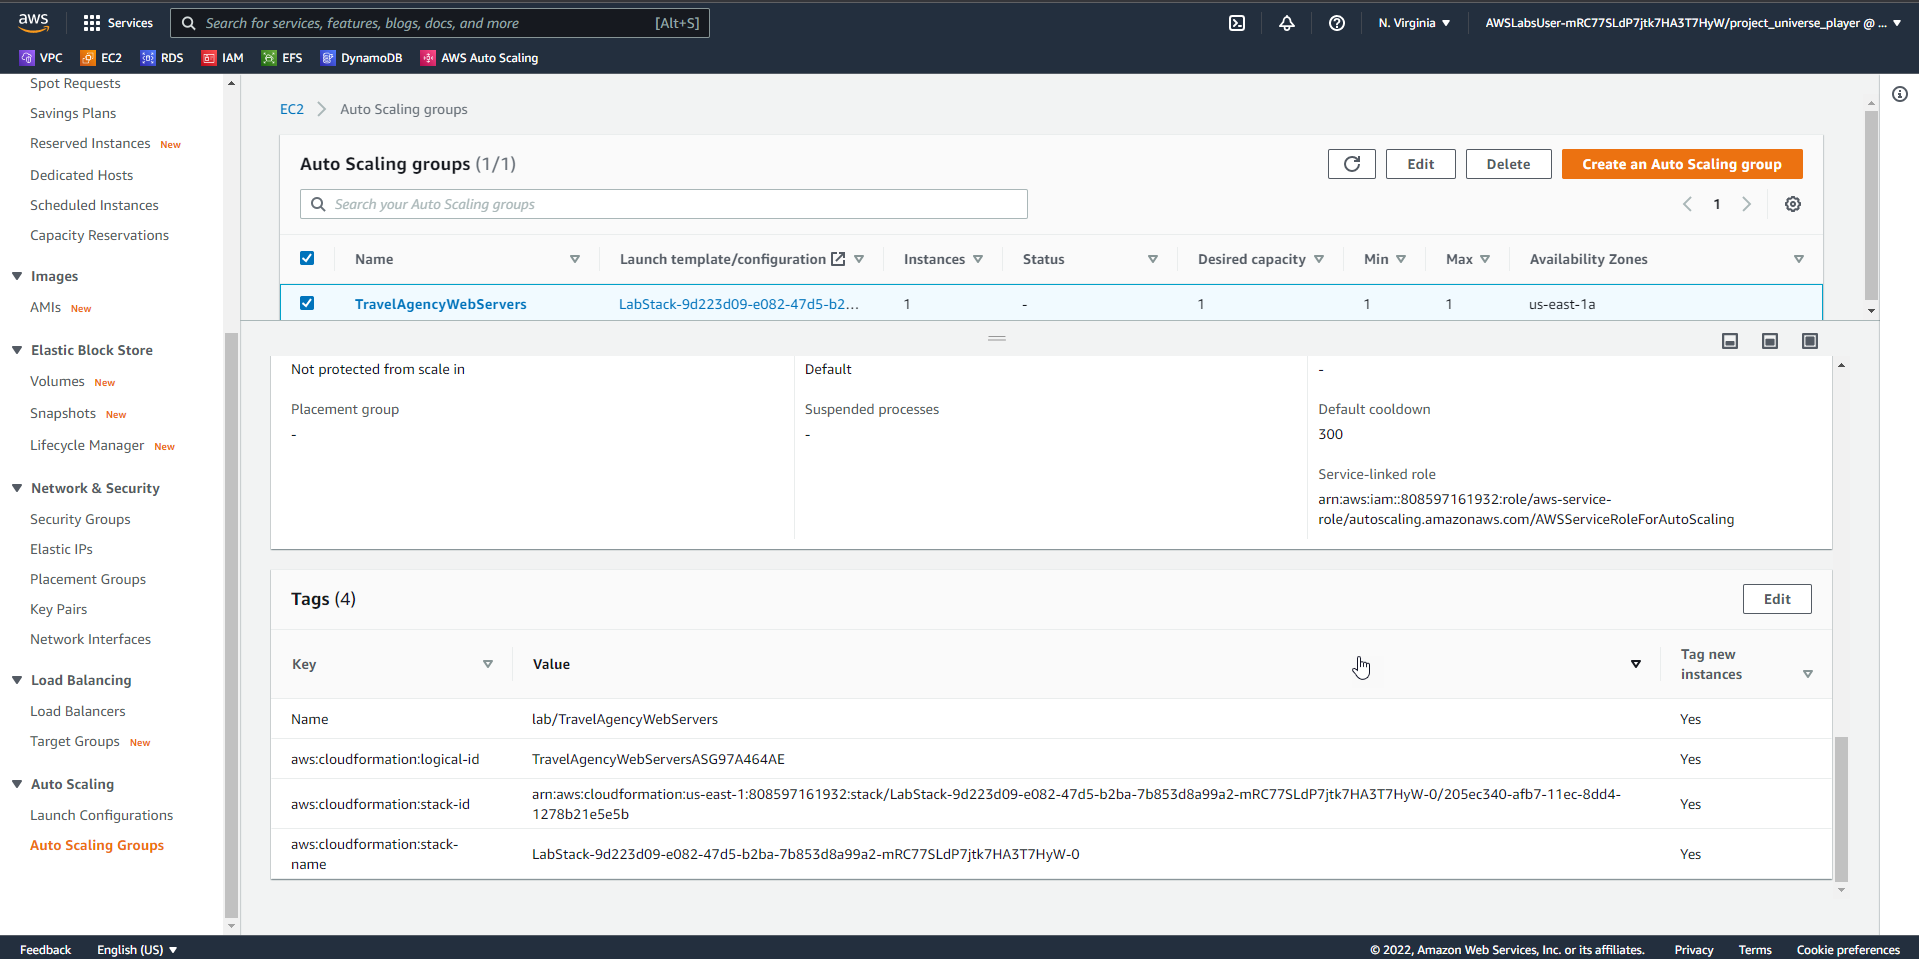Open Privacy link in footer

[x=1693, y=949]
